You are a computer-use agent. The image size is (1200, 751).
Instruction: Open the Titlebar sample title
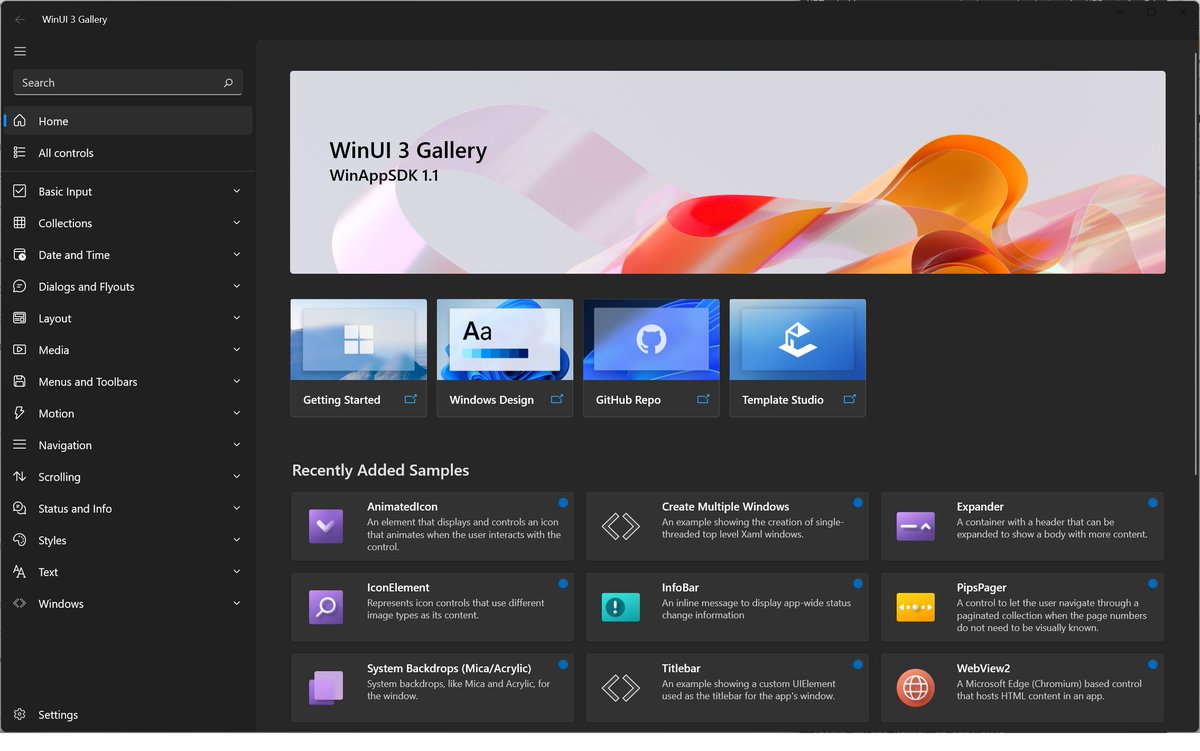click(x=681, y=669)
